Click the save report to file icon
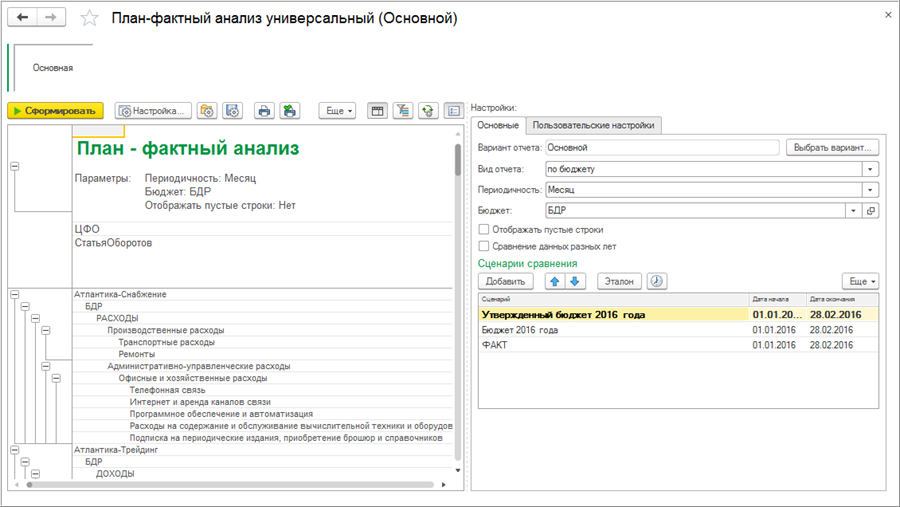Screen dimensions: 900x507 (x=289, y=111)
